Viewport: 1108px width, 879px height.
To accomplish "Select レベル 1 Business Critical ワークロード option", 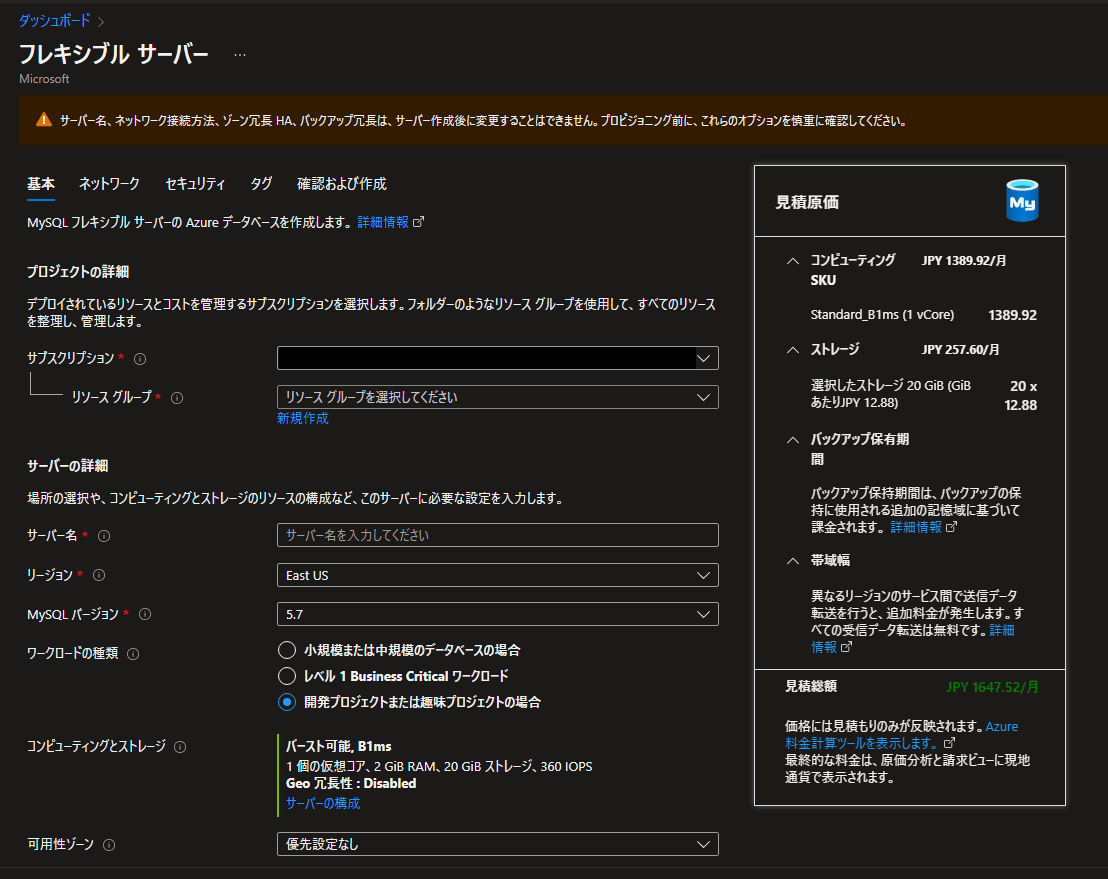I will [x=287, y=676].
